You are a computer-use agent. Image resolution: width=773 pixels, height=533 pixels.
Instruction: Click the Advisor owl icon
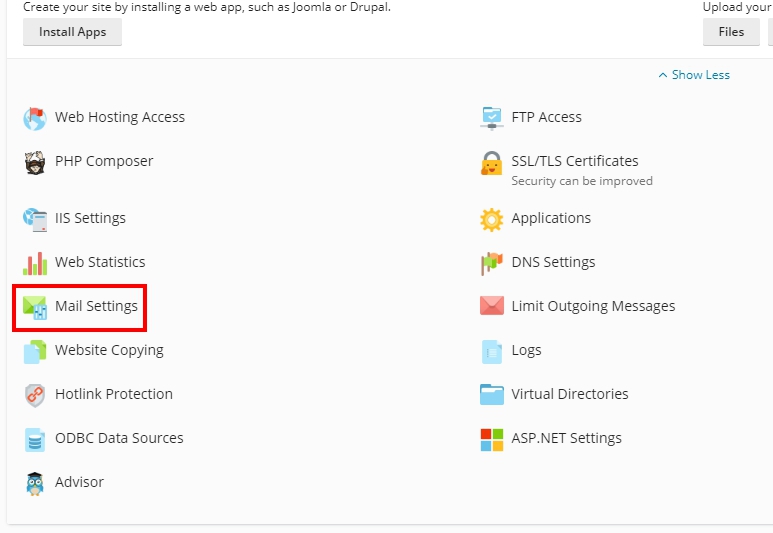click(x=35, y=483)
